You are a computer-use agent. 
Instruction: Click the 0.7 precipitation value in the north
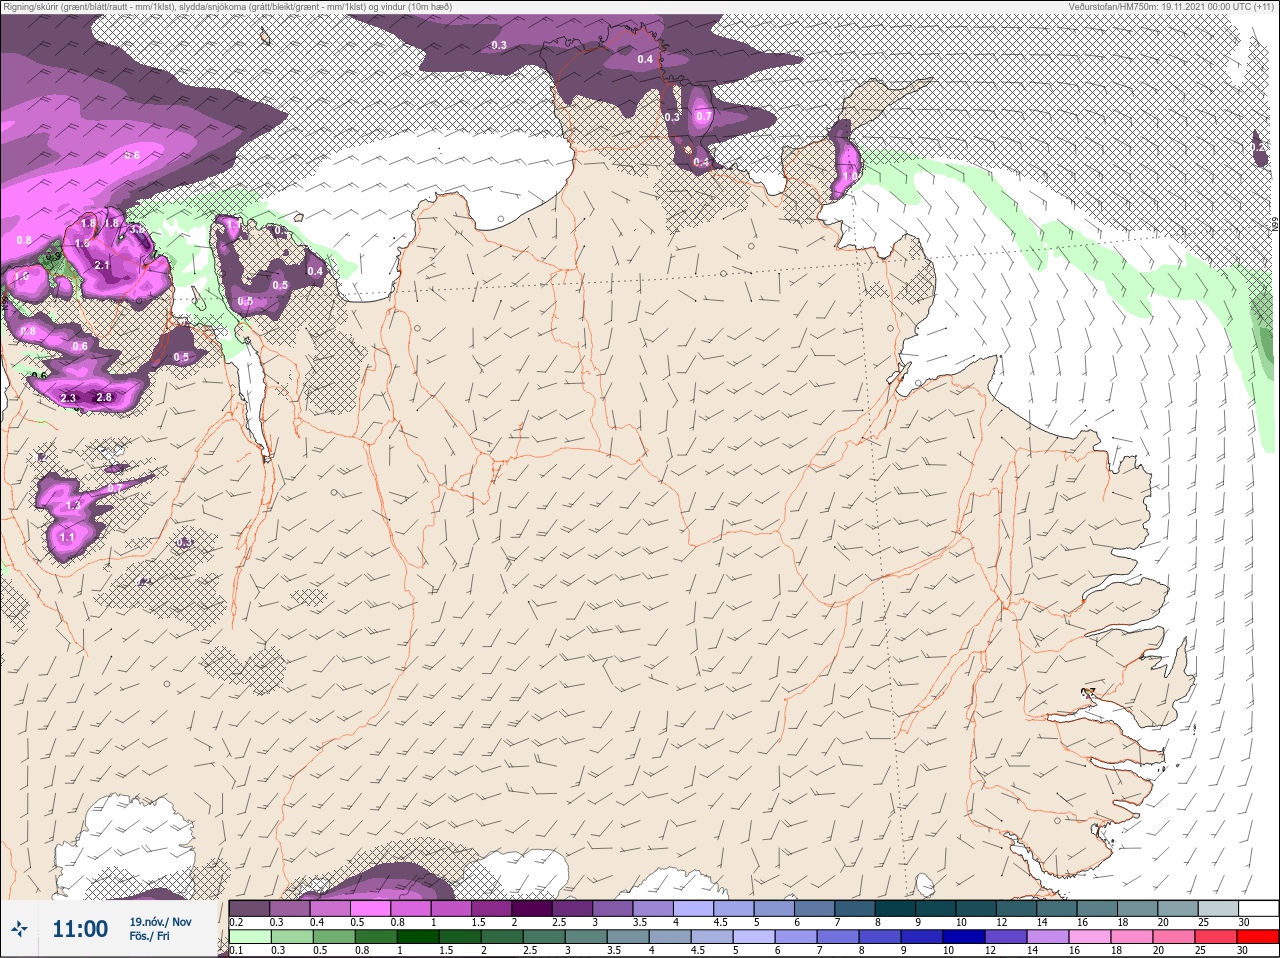(x=703, y=116)
